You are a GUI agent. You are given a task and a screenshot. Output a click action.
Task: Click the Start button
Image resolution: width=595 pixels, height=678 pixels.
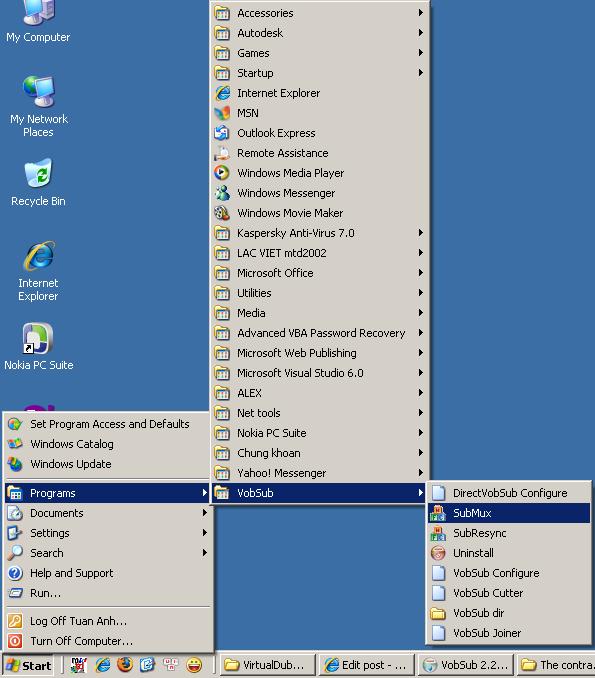tap(29, 665)
